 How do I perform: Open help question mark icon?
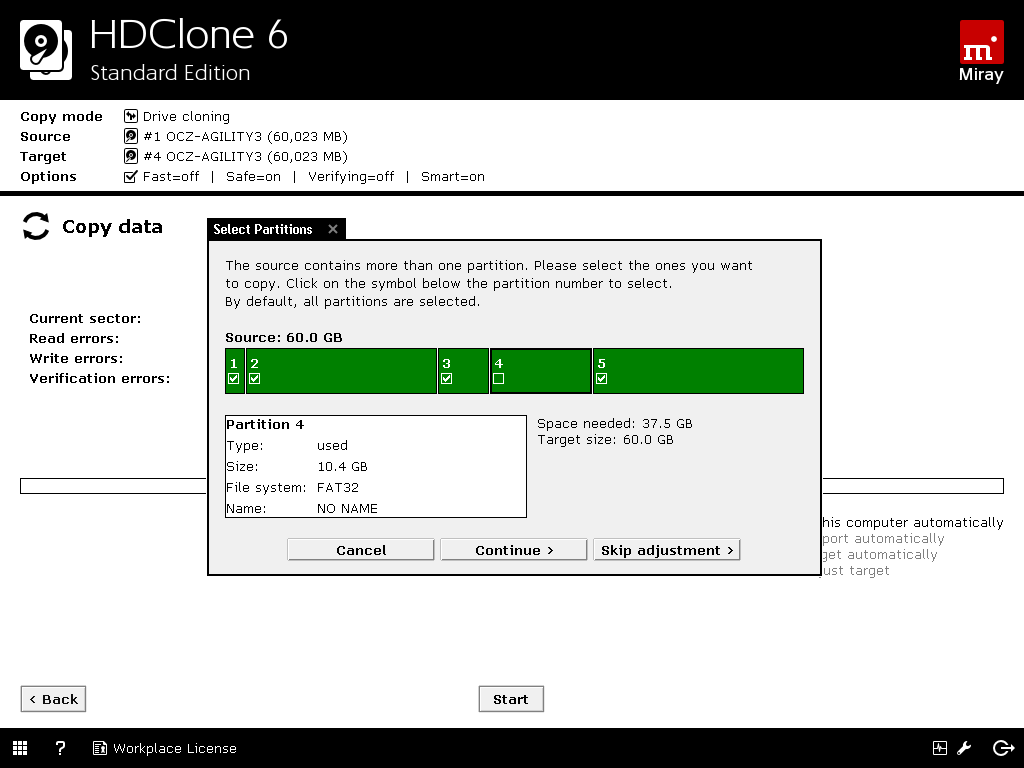point(60,748)
